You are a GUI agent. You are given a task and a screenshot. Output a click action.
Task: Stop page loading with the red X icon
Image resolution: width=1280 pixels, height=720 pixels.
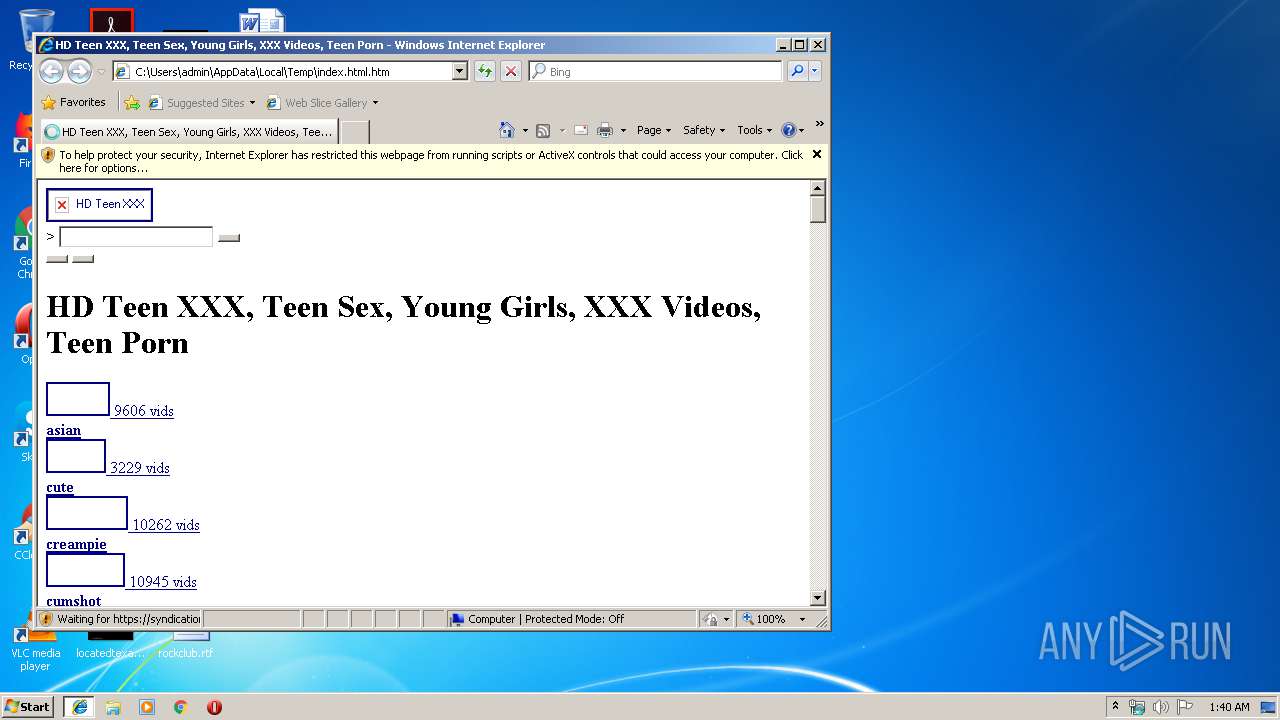(510, 71)
